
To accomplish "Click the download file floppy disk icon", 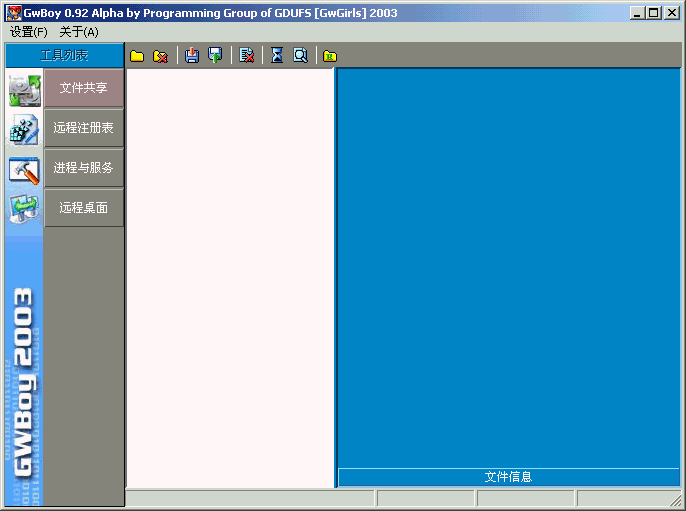I will (192, 56).
